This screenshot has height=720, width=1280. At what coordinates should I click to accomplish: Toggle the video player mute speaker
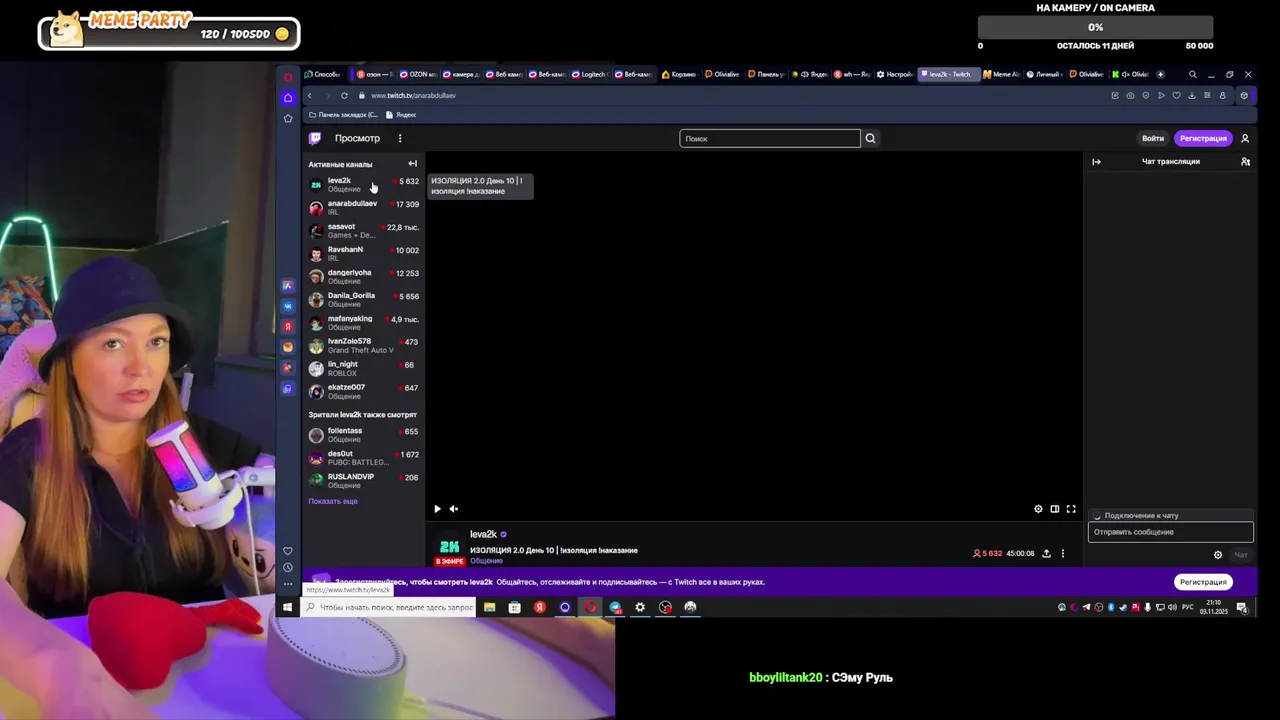[x=453, y=509]
